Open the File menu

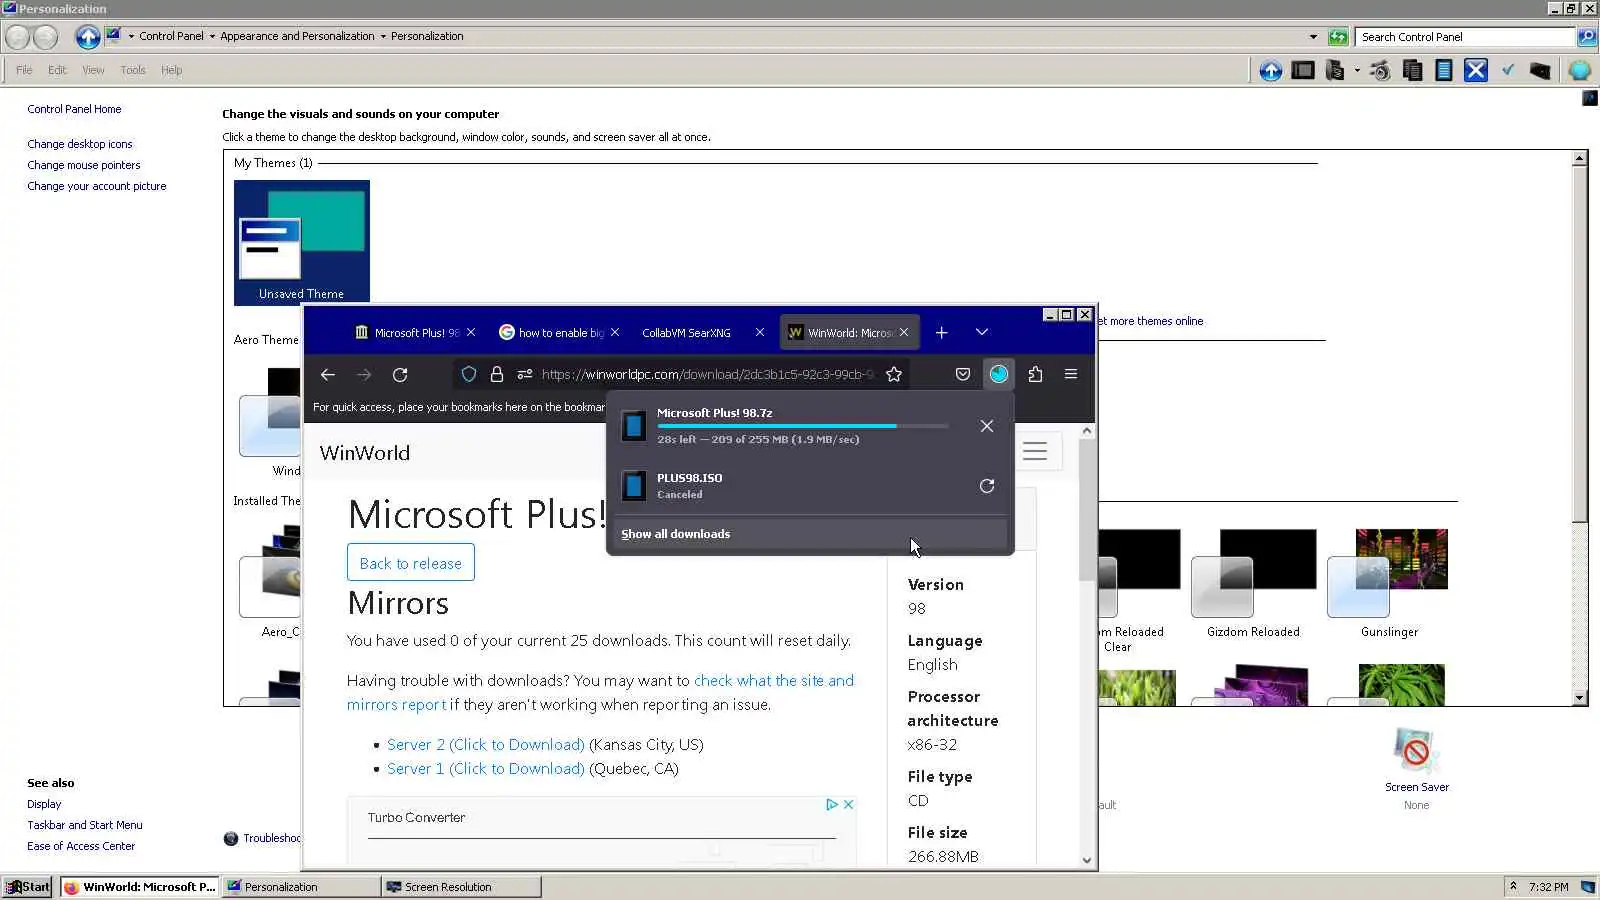pyautogui.click(x=24, y=70)
